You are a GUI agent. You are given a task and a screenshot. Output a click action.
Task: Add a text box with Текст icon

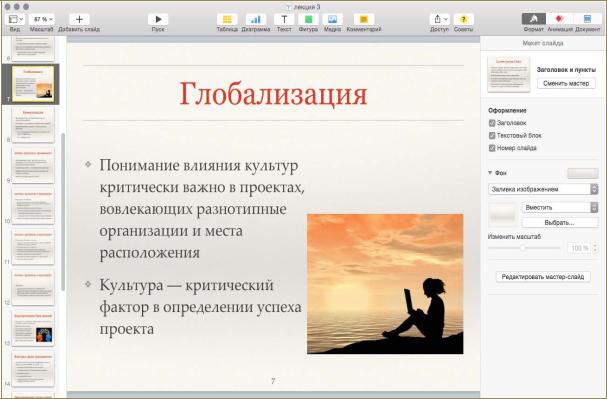coord(284,19)
